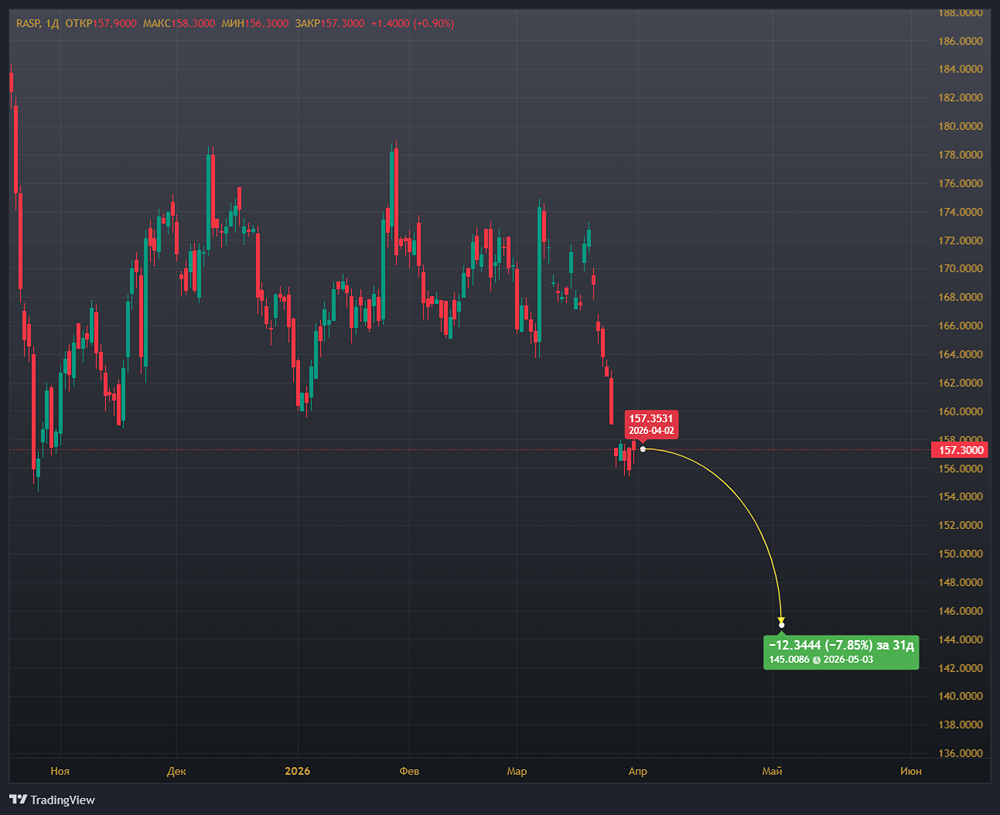Click the current price tag 157.3000 on axis
Image resolution: width=1000 pixels, height=815 pixels.
(x=960, y=450)
